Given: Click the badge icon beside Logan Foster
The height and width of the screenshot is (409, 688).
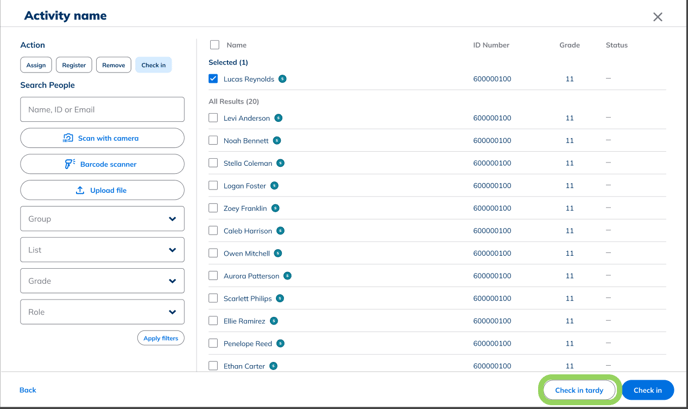Looking at the screenshot, I should click(274, 186).
